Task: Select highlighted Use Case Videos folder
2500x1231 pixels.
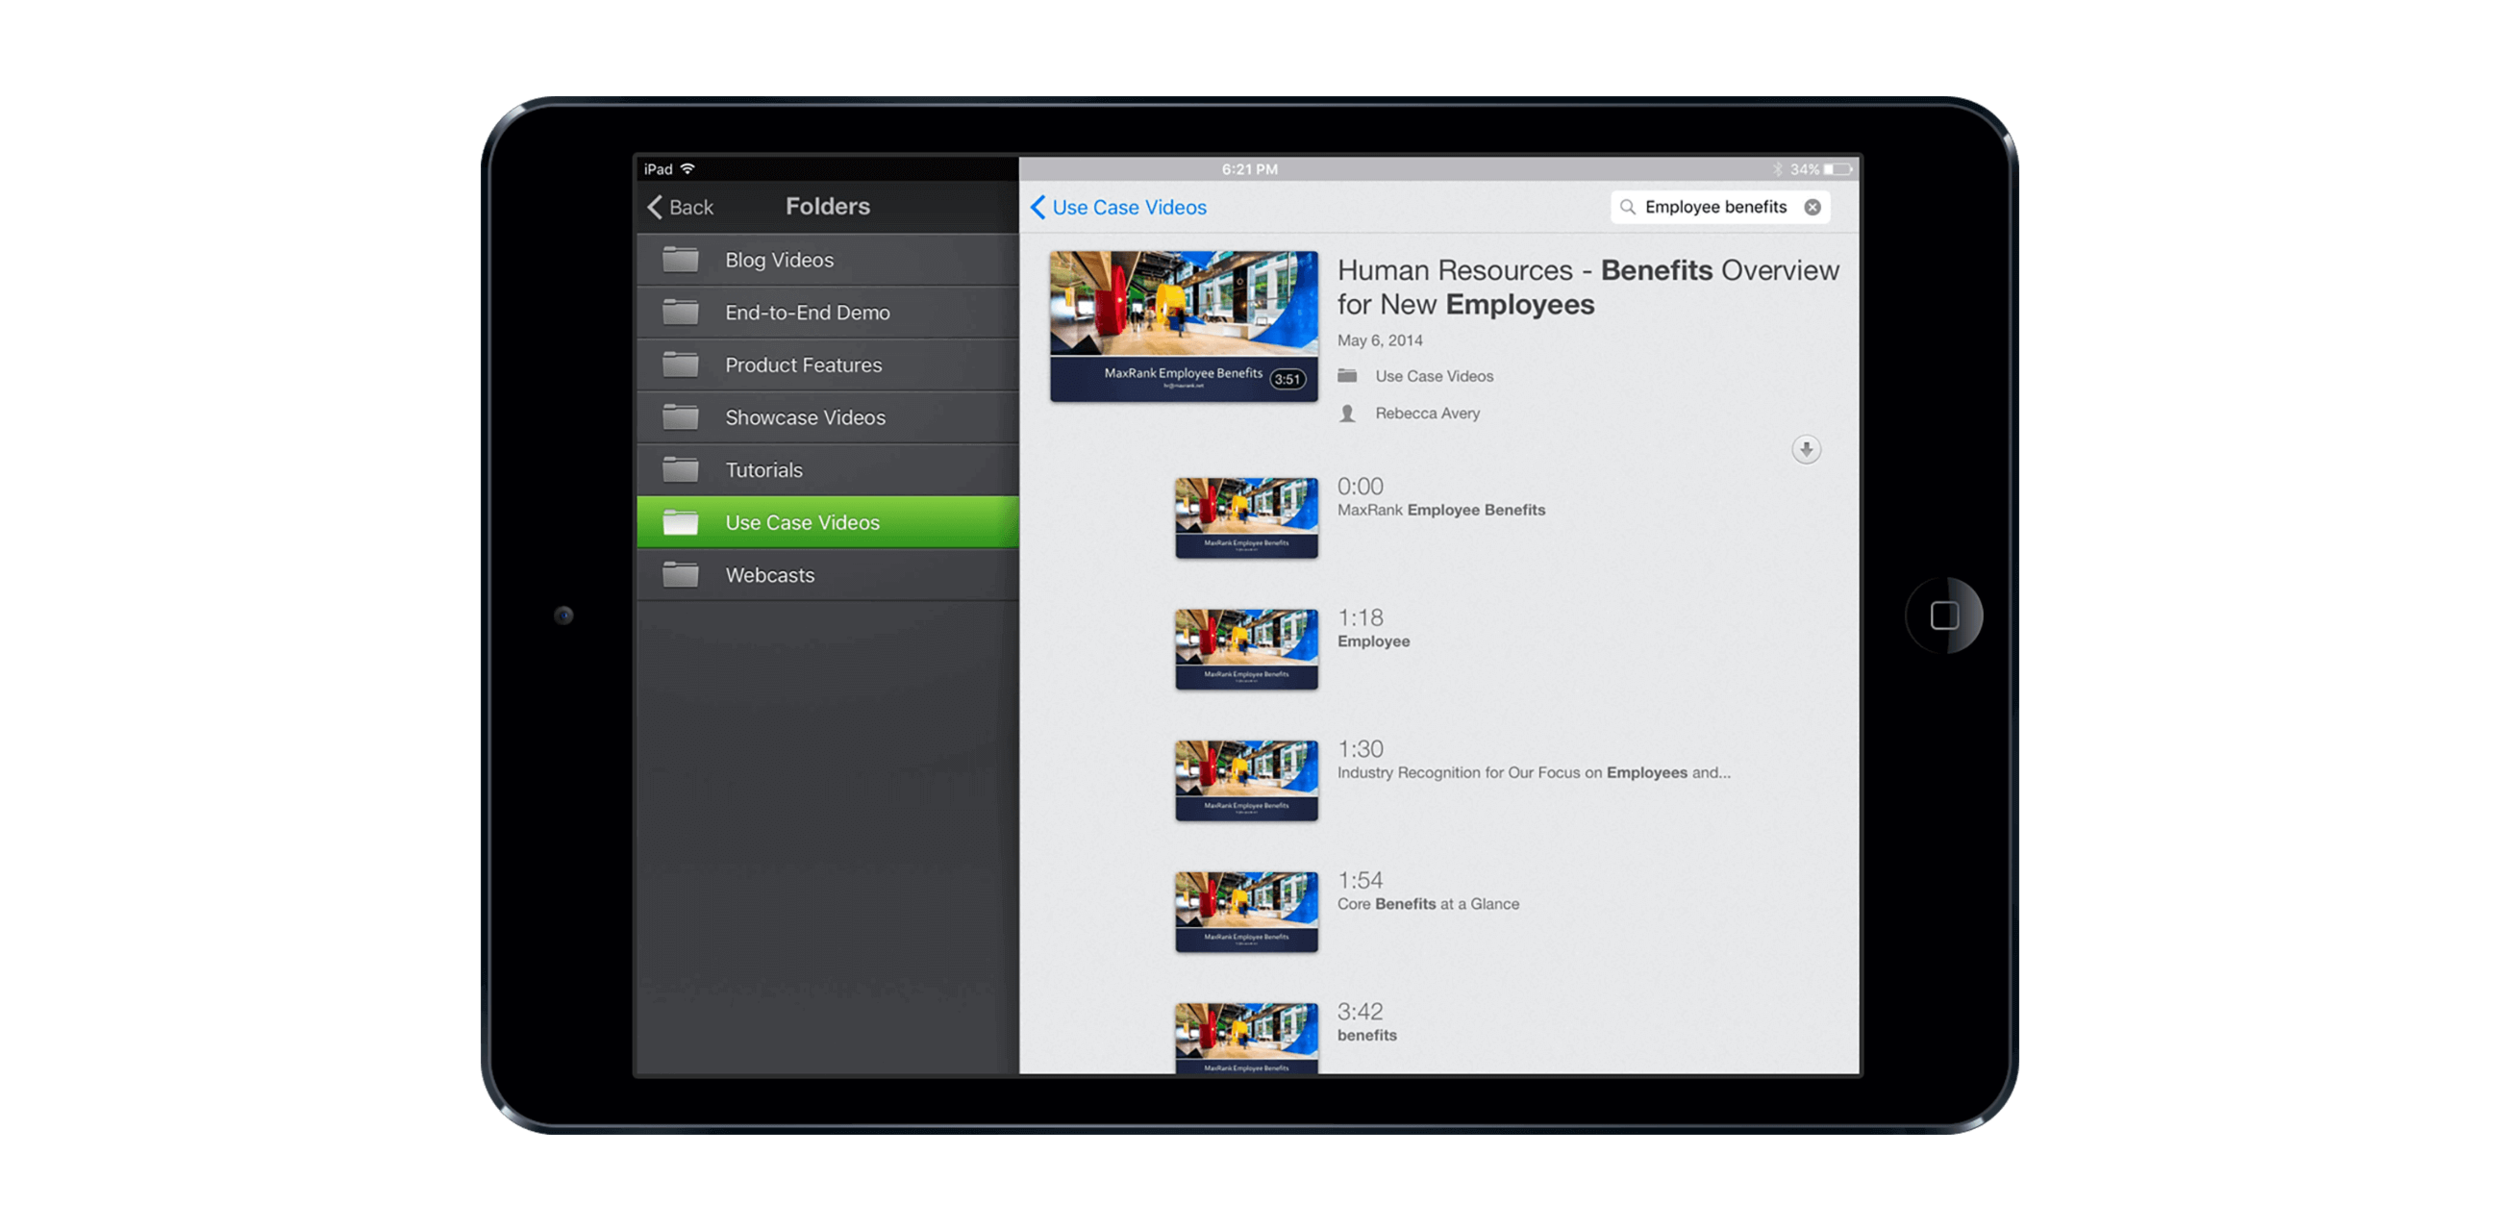Action: click(802, 522)
